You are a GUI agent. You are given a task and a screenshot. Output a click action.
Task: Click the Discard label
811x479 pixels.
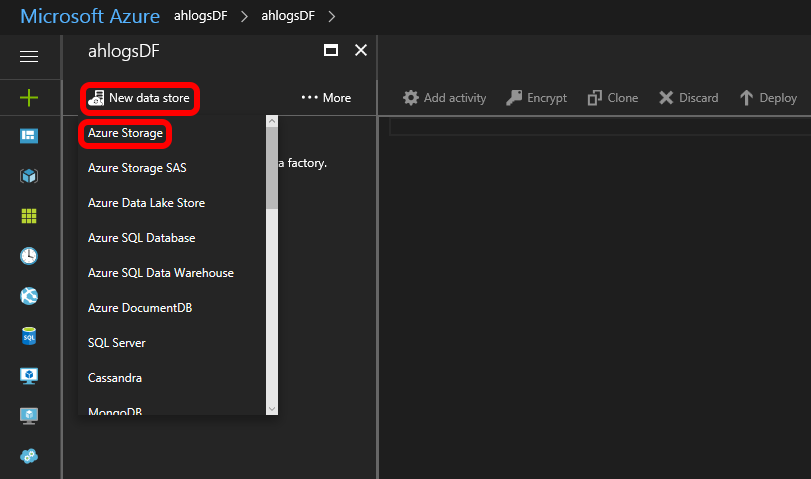coord(699,98)
